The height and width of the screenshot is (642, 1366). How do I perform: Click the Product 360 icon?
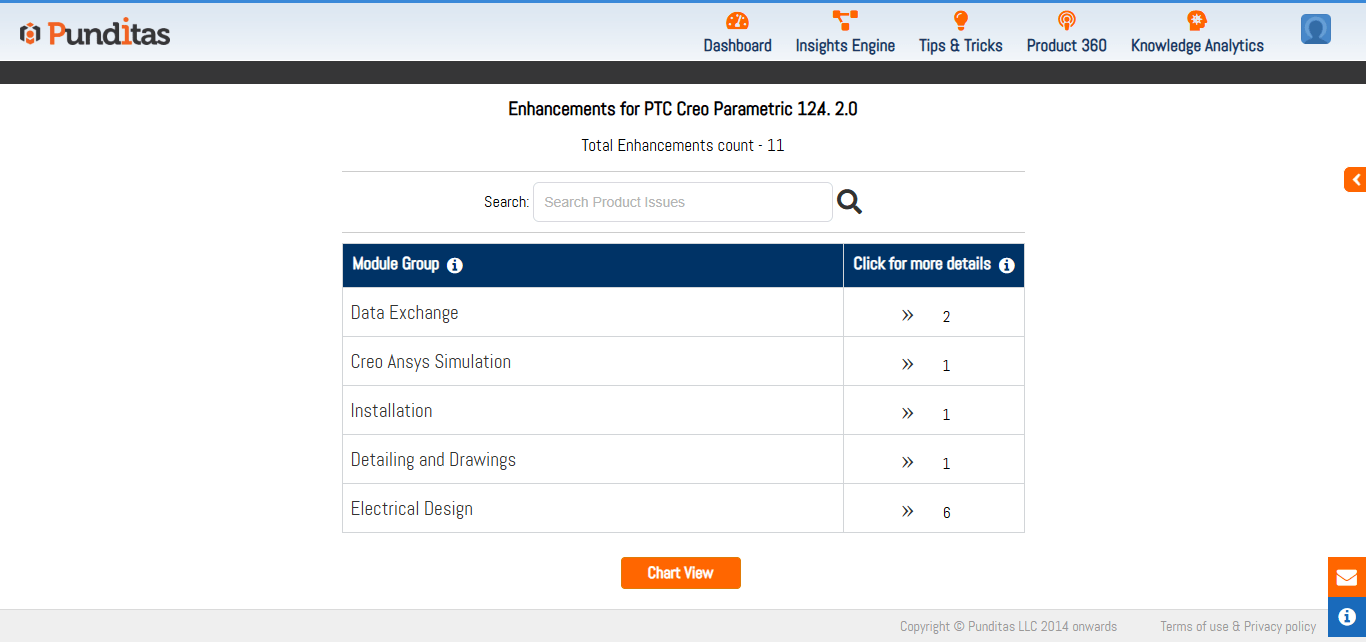[1066, 21]
